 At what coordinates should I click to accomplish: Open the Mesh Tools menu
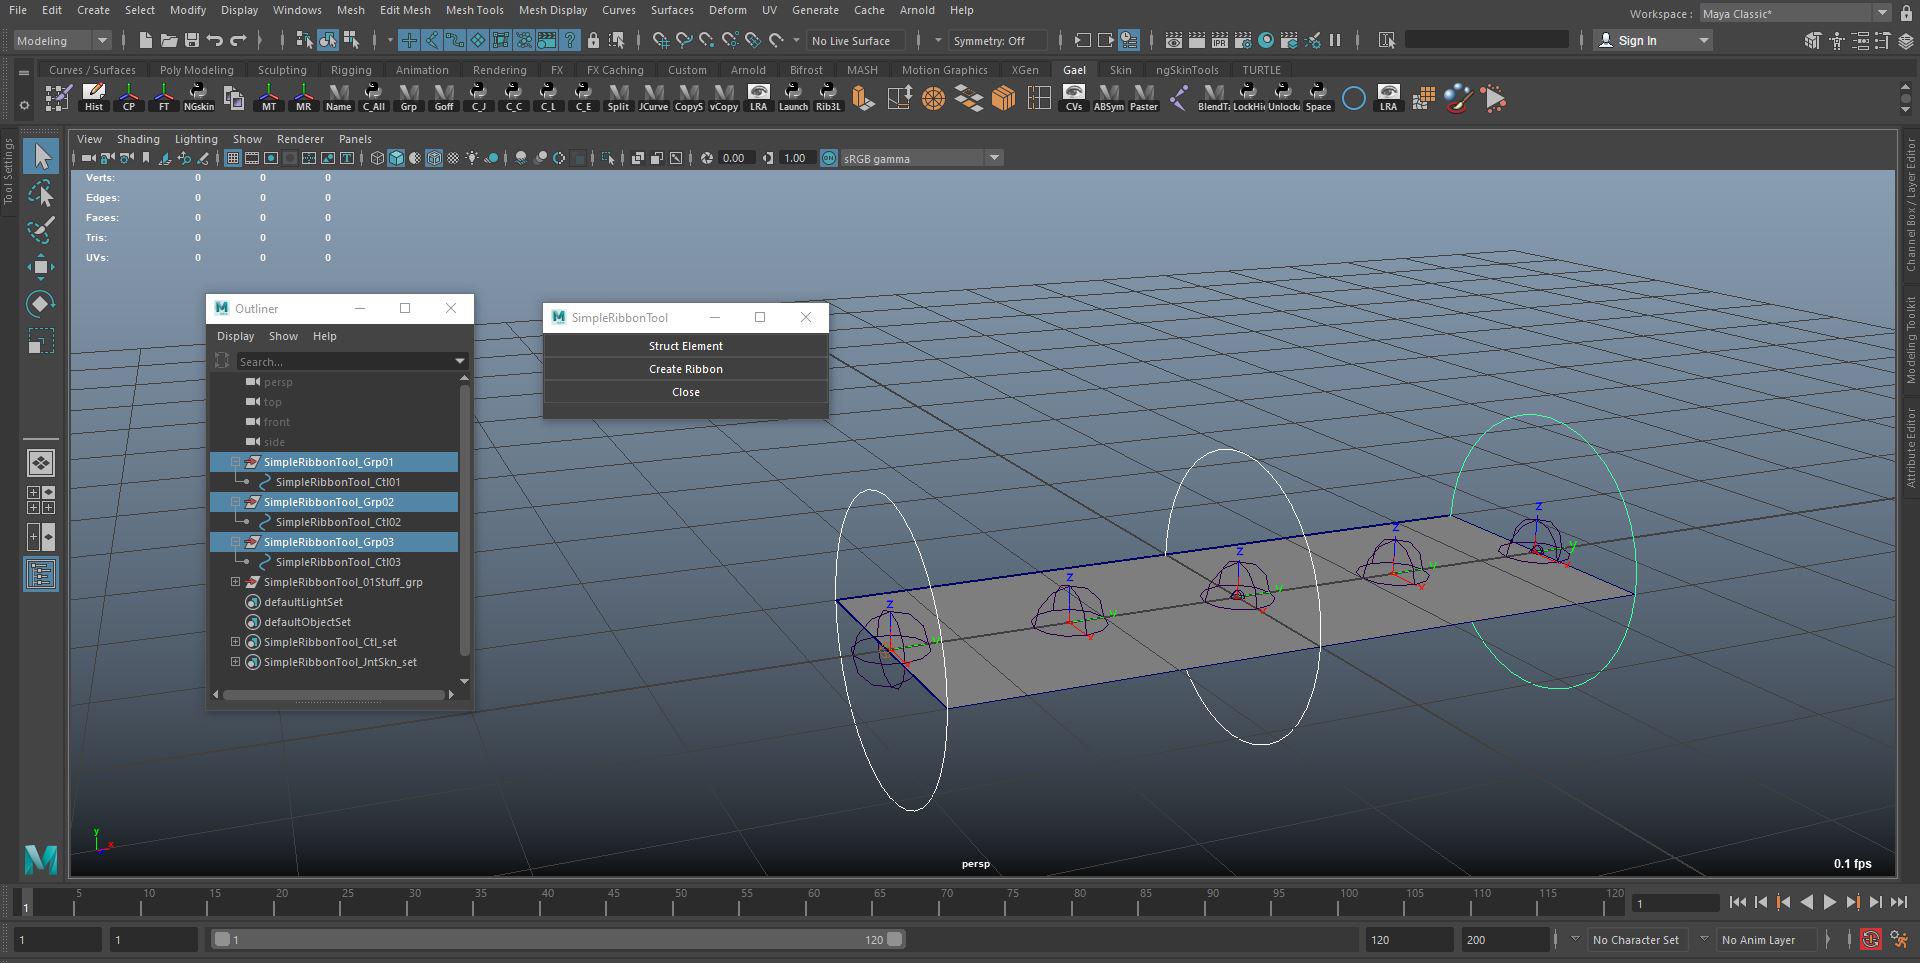[474, 10]
